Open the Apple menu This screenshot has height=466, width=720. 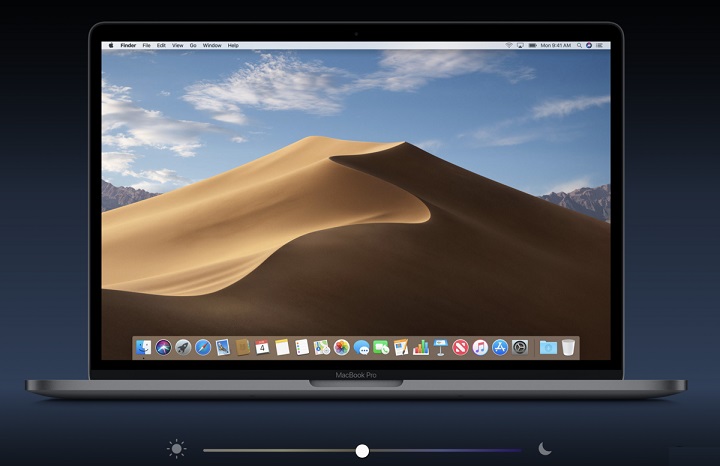click(x=109, y=46)
